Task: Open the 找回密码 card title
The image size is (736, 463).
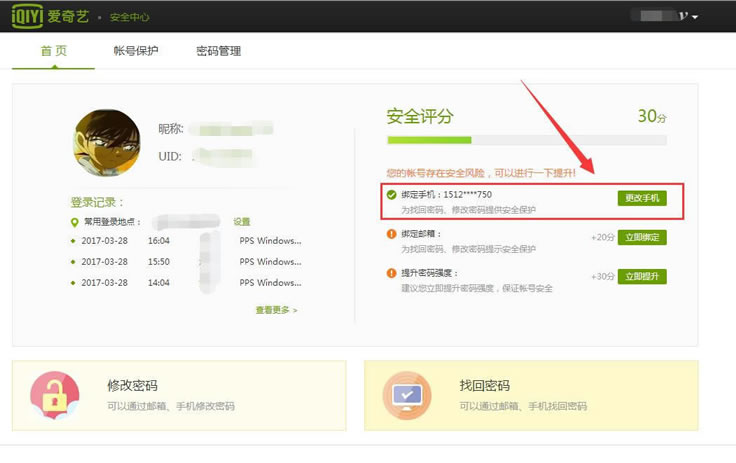Action: 484,386
